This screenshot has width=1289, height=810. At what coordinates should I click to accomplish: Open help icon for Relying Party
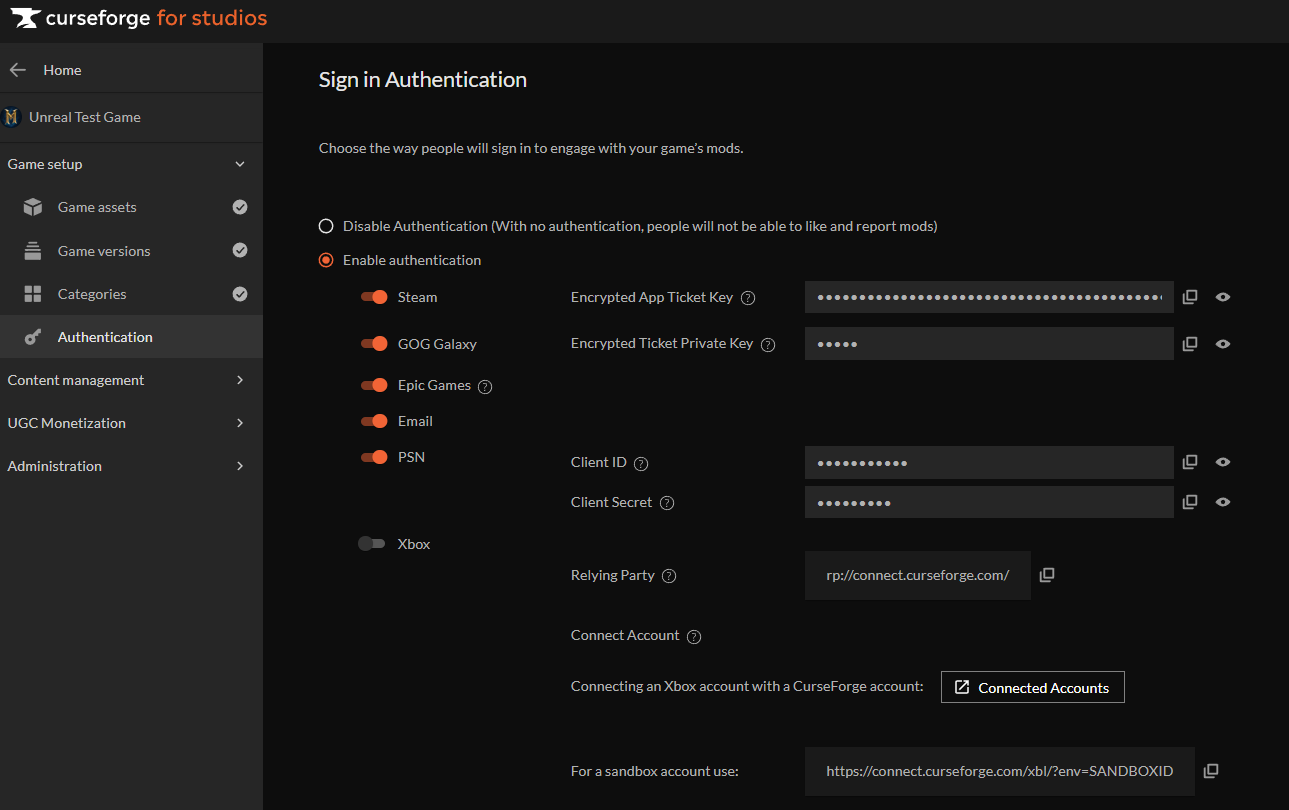pos(670,576)
